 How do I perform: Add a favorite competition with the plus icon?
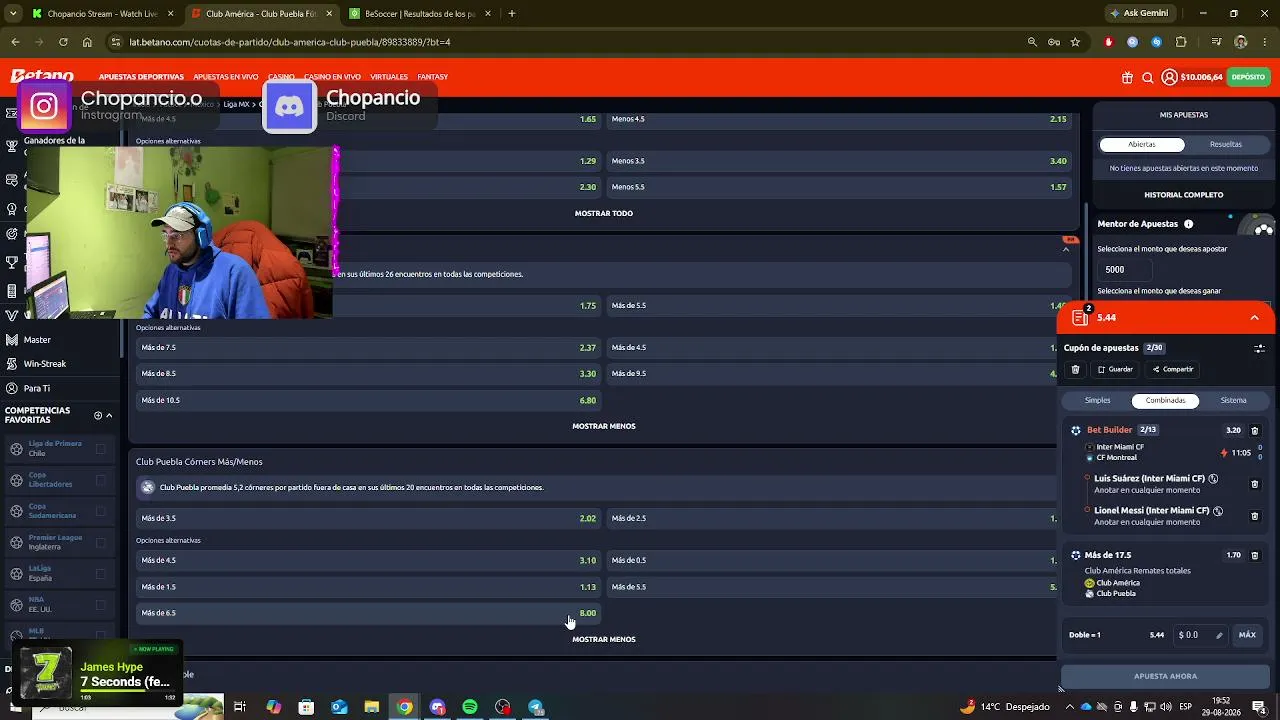tap(98, 415)
